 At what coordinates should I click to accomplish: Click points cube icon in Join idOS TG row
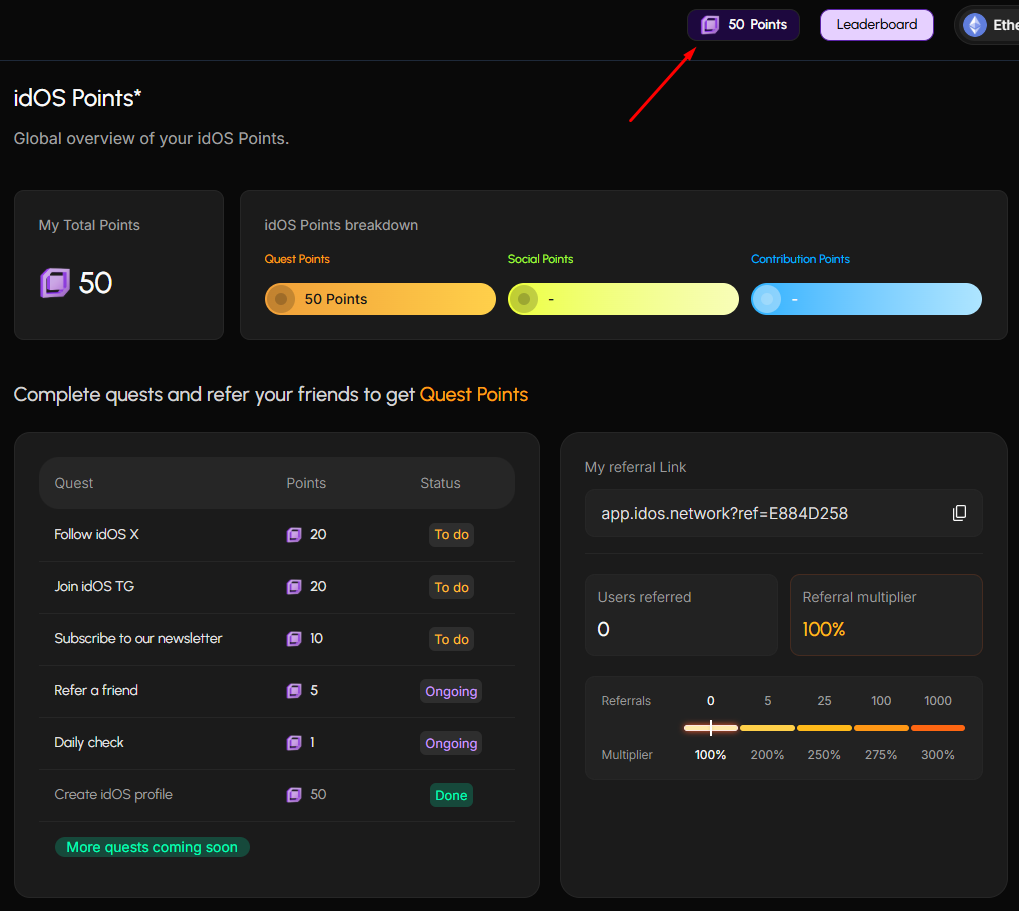tap(294, 587)
